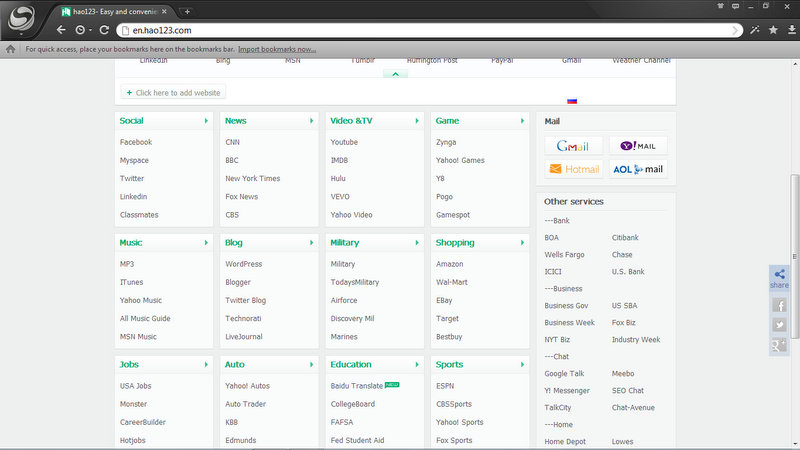Viewport: 800px width, 450px height.
Task: Open Home Depot link
Action: click(565, 441)
